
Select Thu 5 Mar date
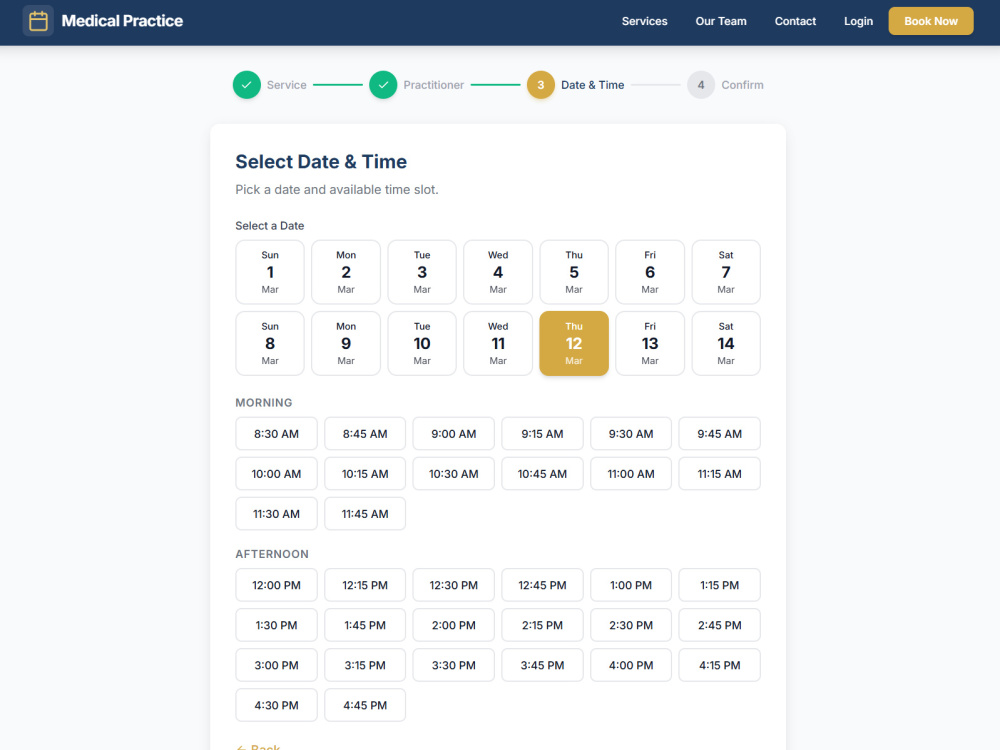pos(574,272)
